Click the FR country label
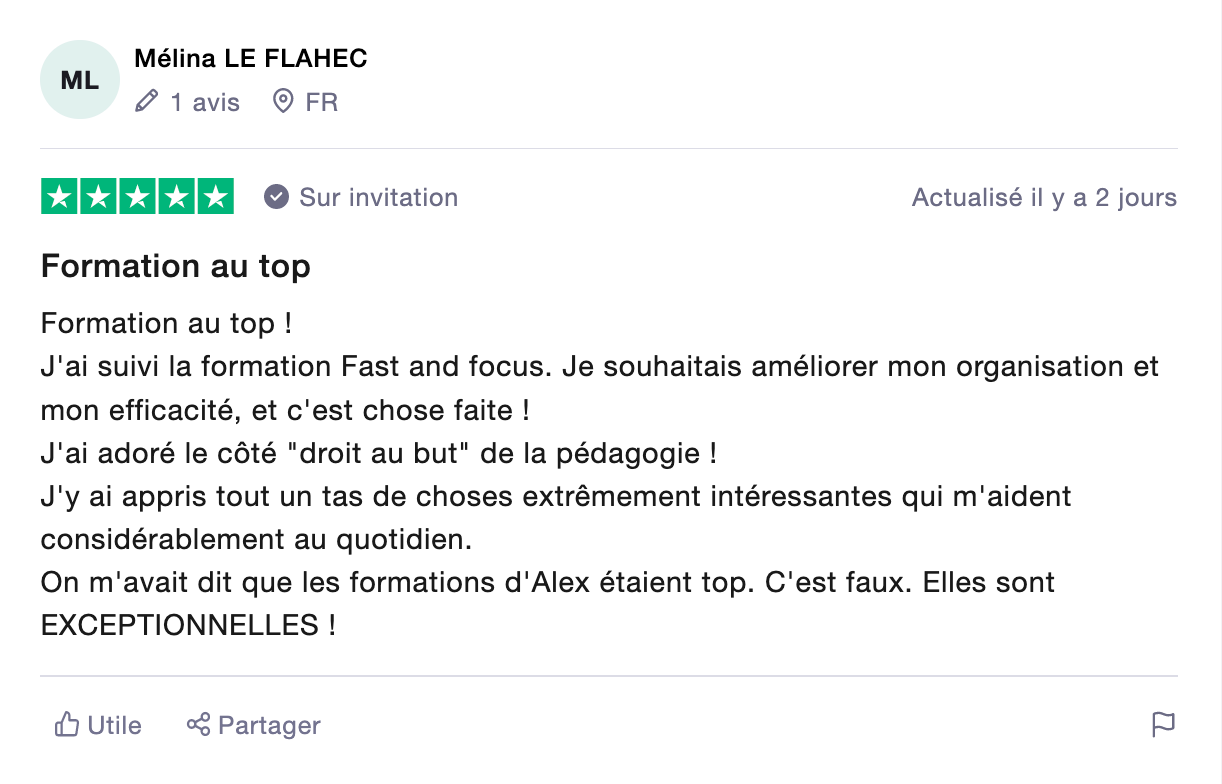 [x=322, y=102]
